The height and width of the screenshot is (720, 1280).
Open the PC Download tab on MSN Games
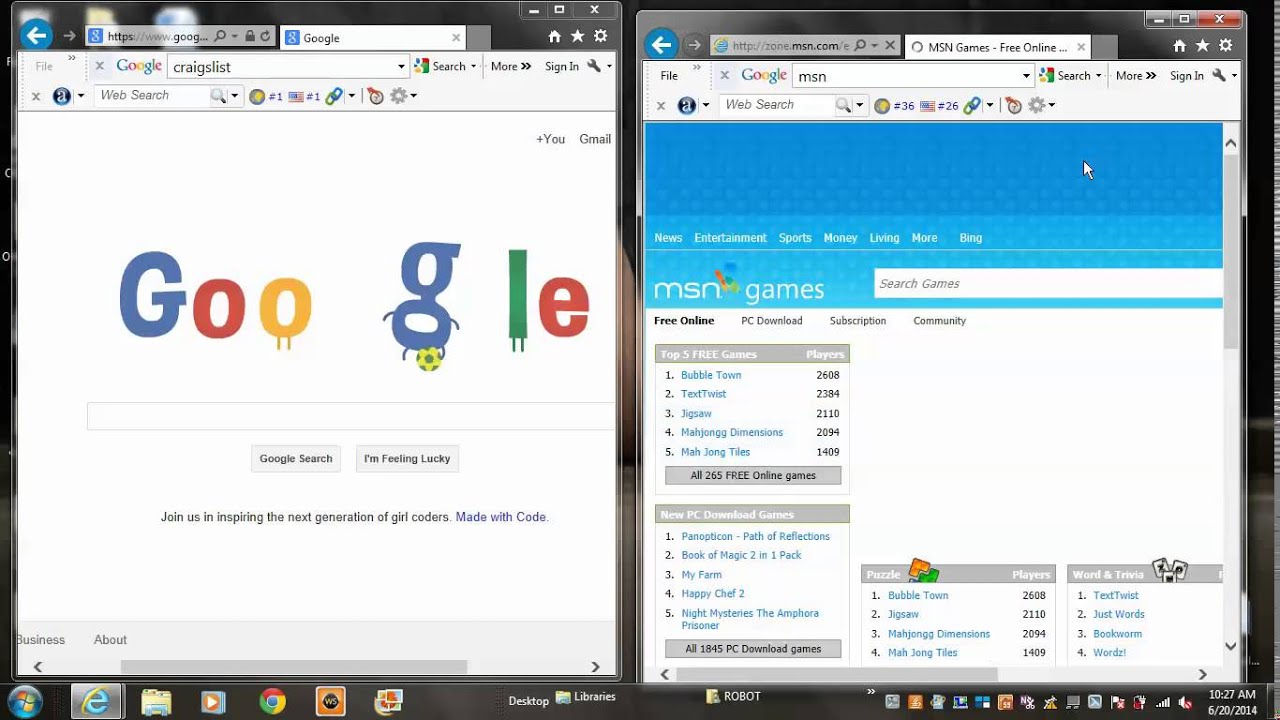pyautogui.click(x=771, y=321)
